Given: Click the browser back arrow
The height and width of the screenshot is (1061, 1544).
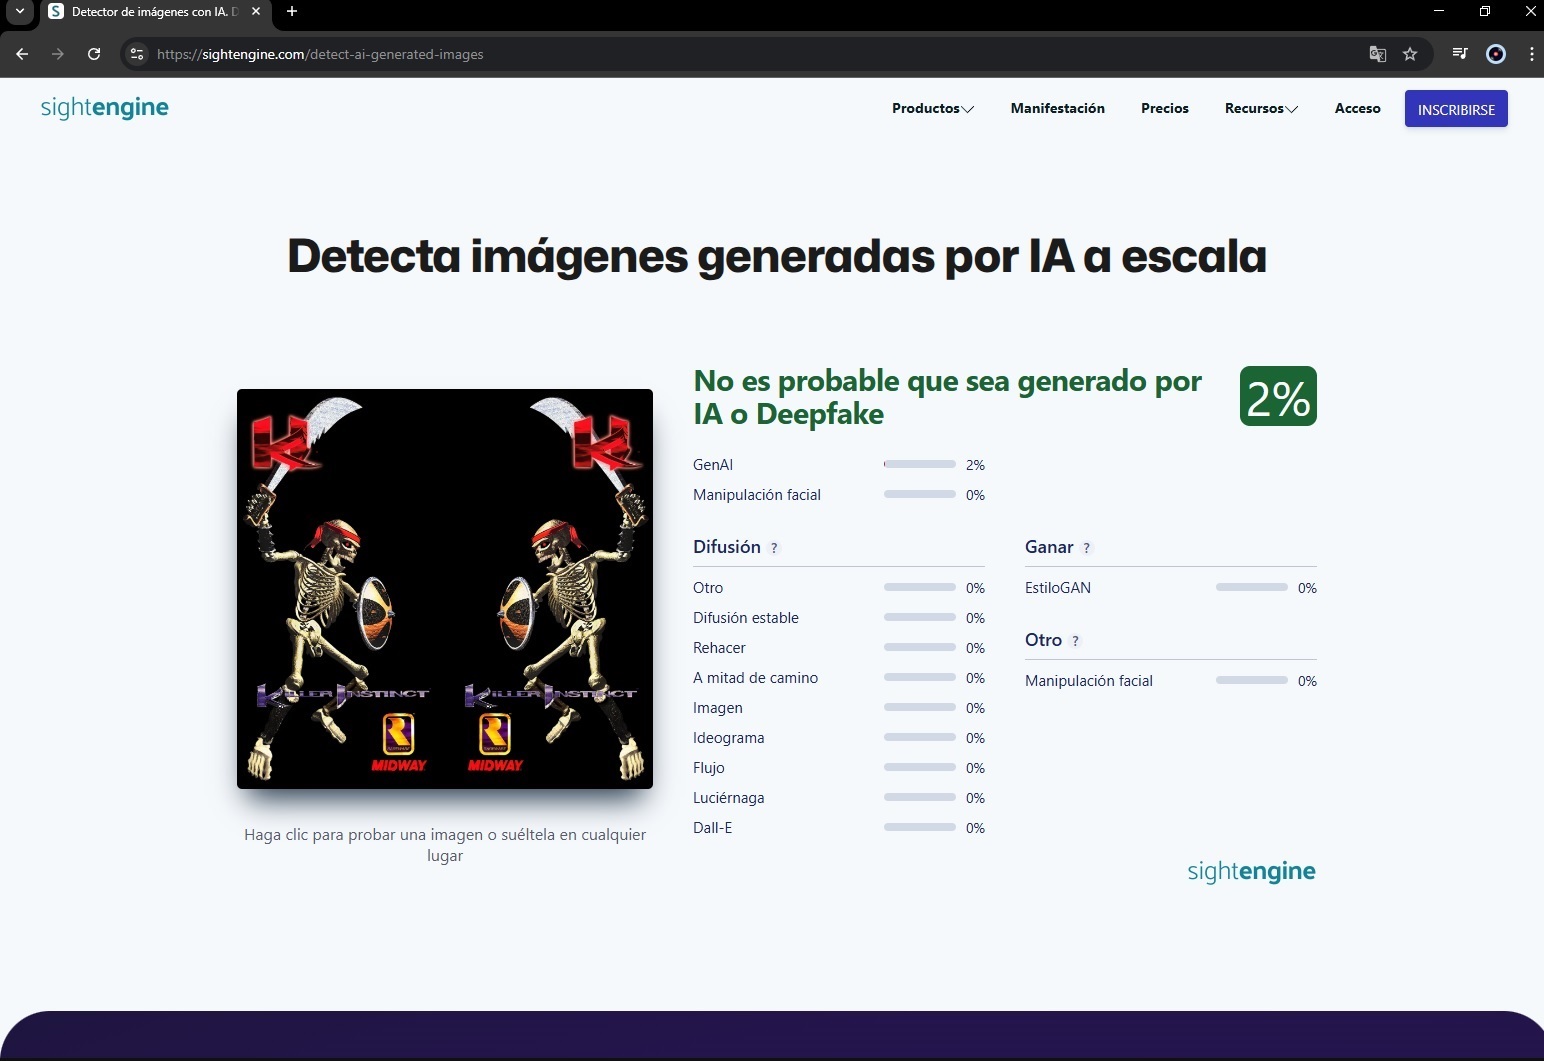Looking at the screenshot, I should tap(22, 54).
